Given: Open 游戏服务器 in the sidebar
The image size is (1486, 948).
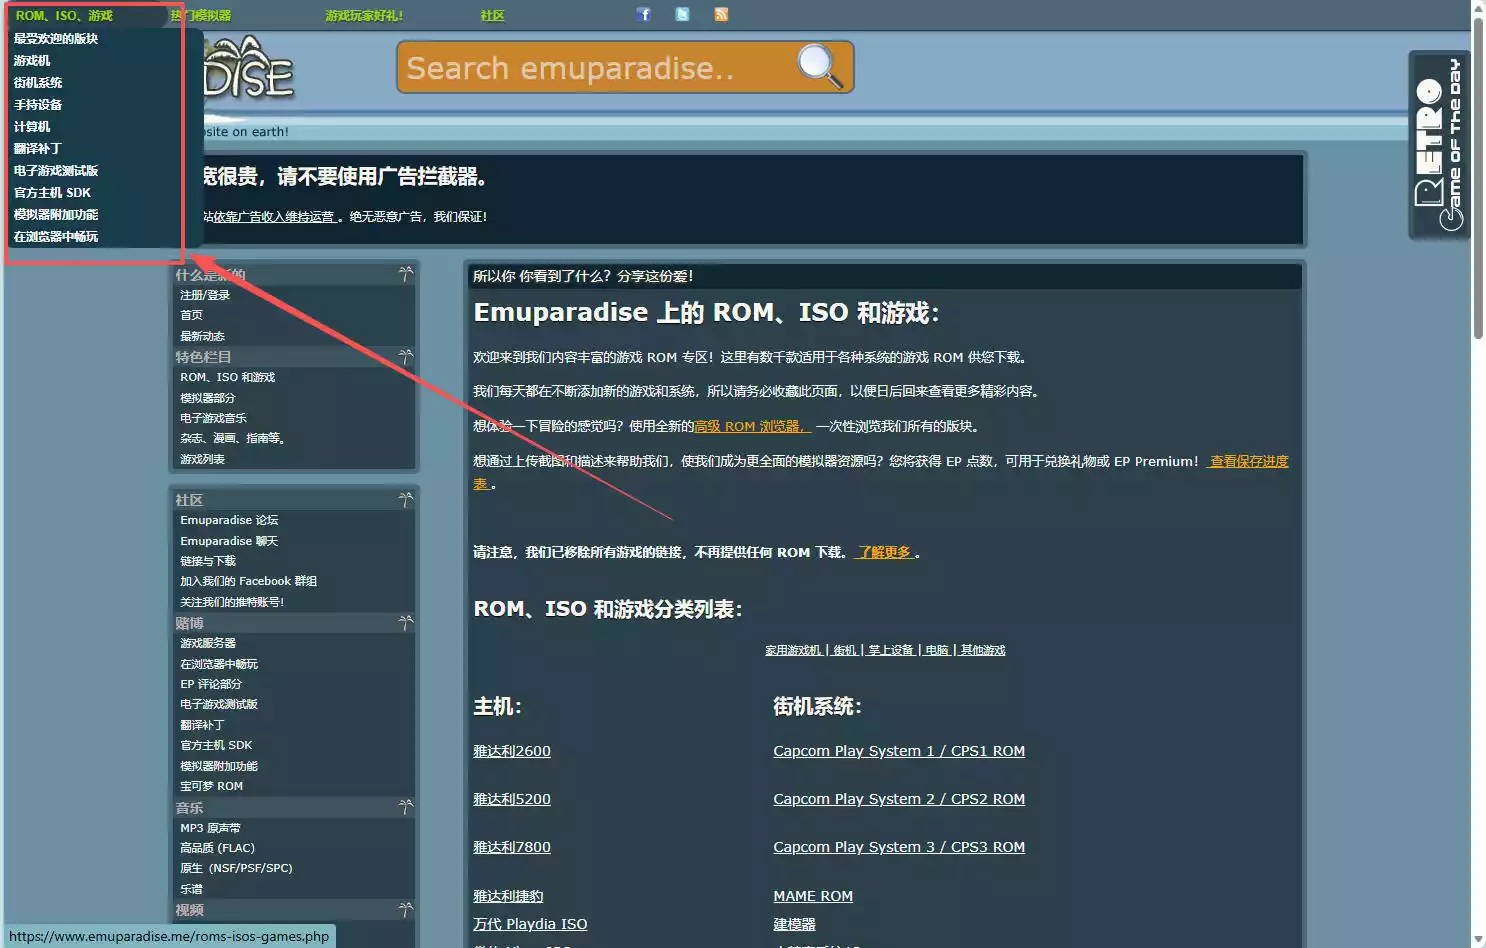Looking at the screenshot, I should [208, 643].
